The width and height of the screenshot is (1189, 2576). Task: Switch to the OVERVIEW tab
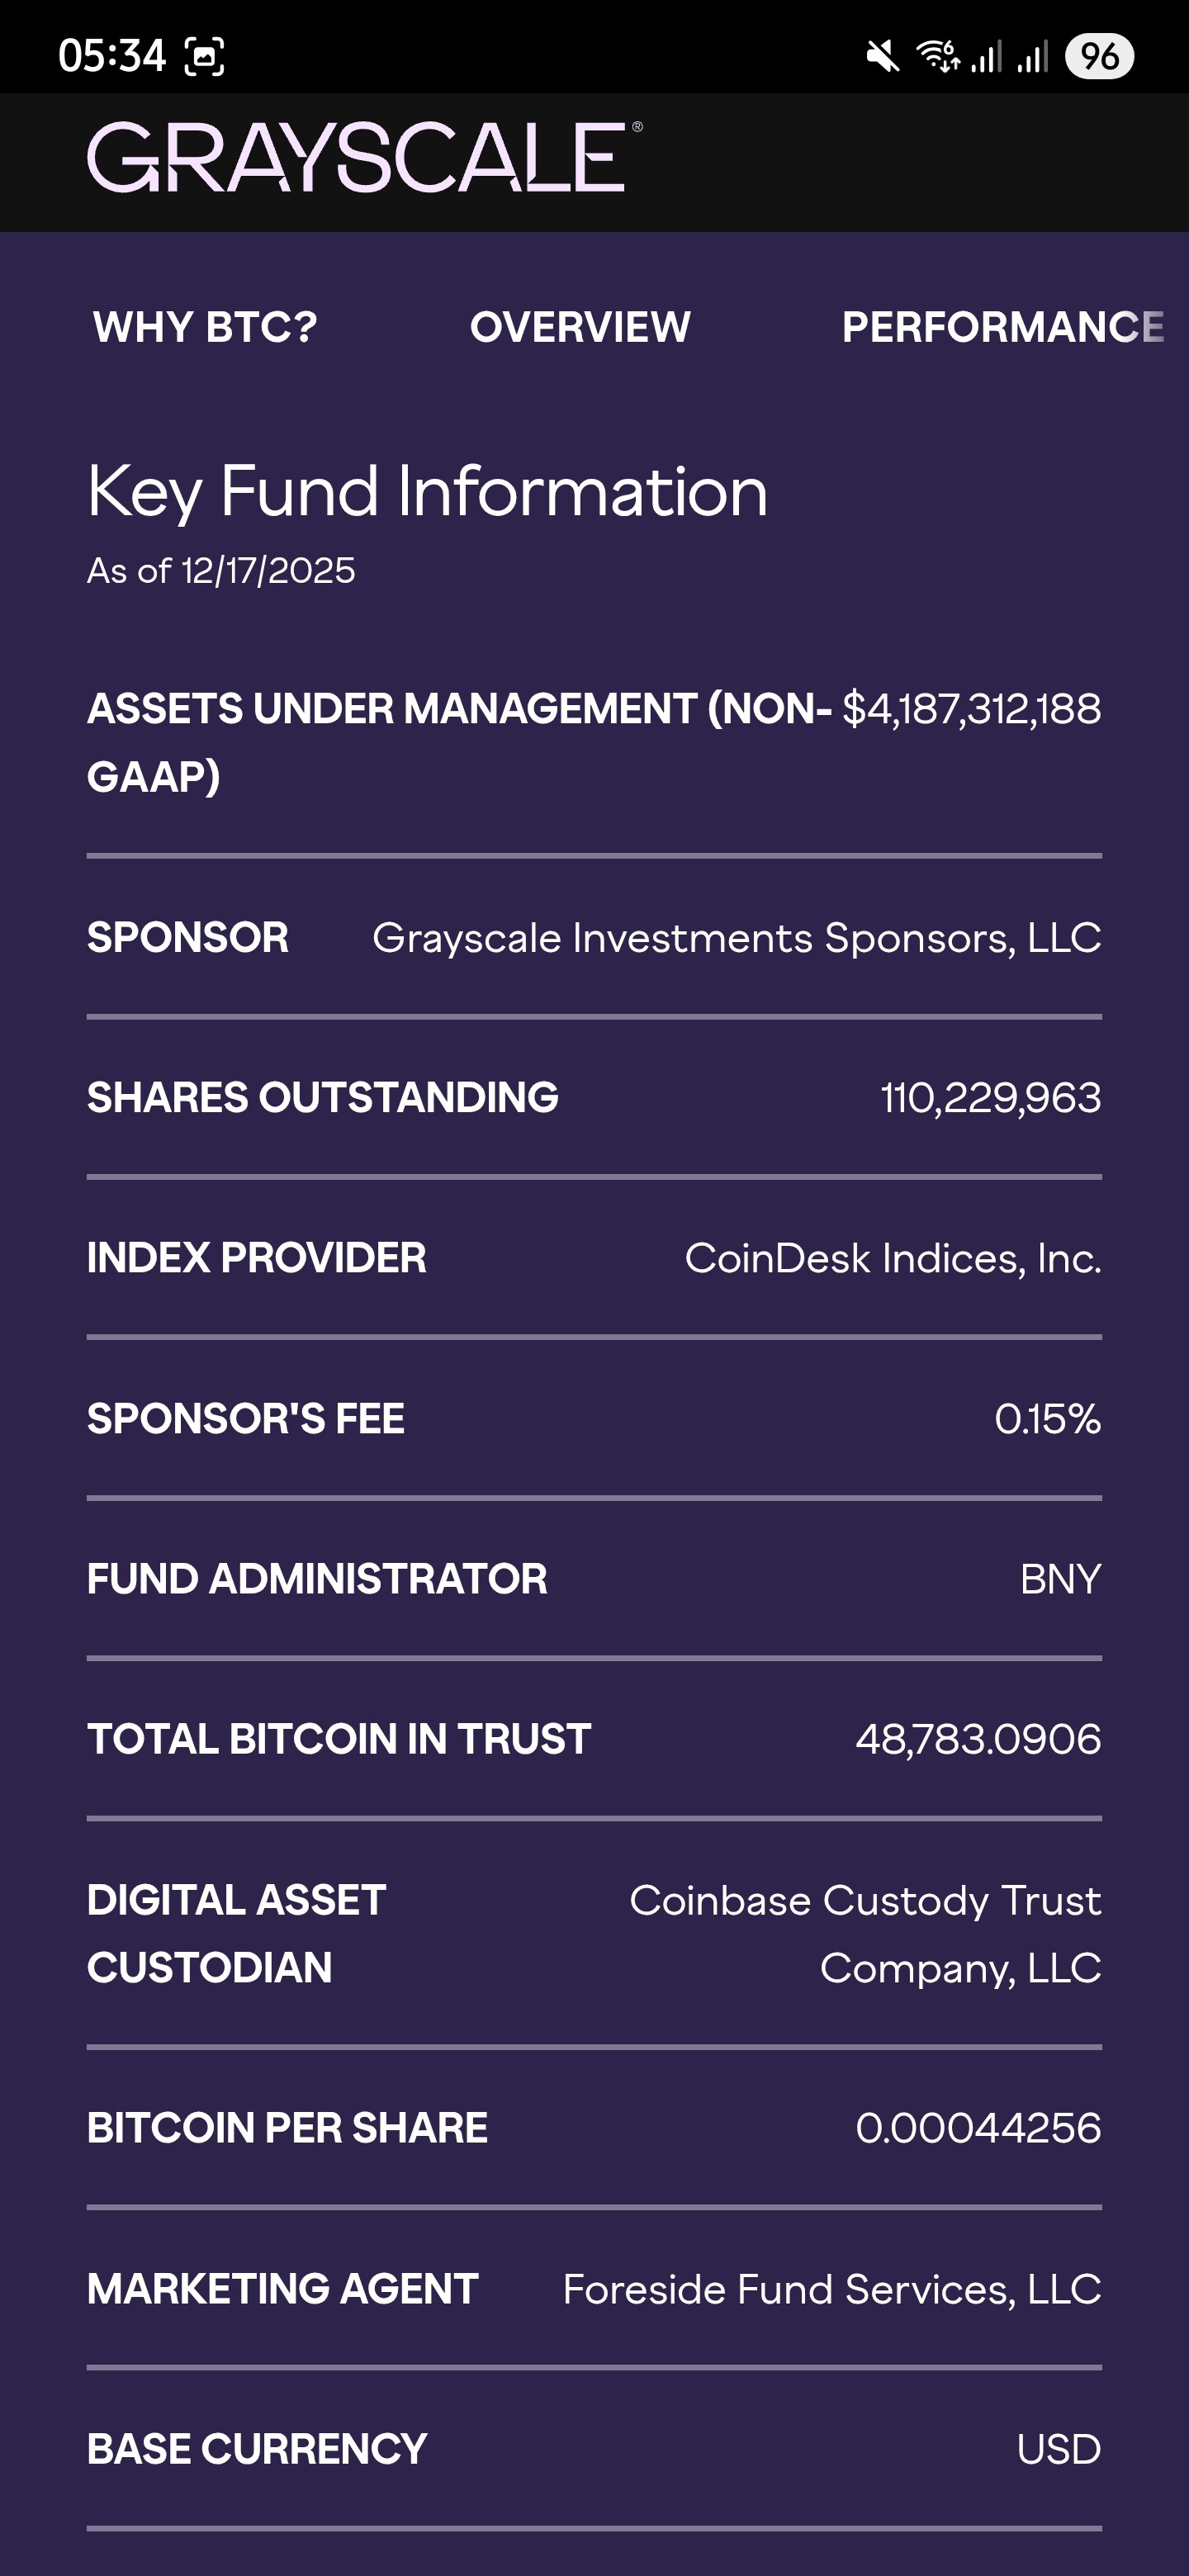point(580,327)
